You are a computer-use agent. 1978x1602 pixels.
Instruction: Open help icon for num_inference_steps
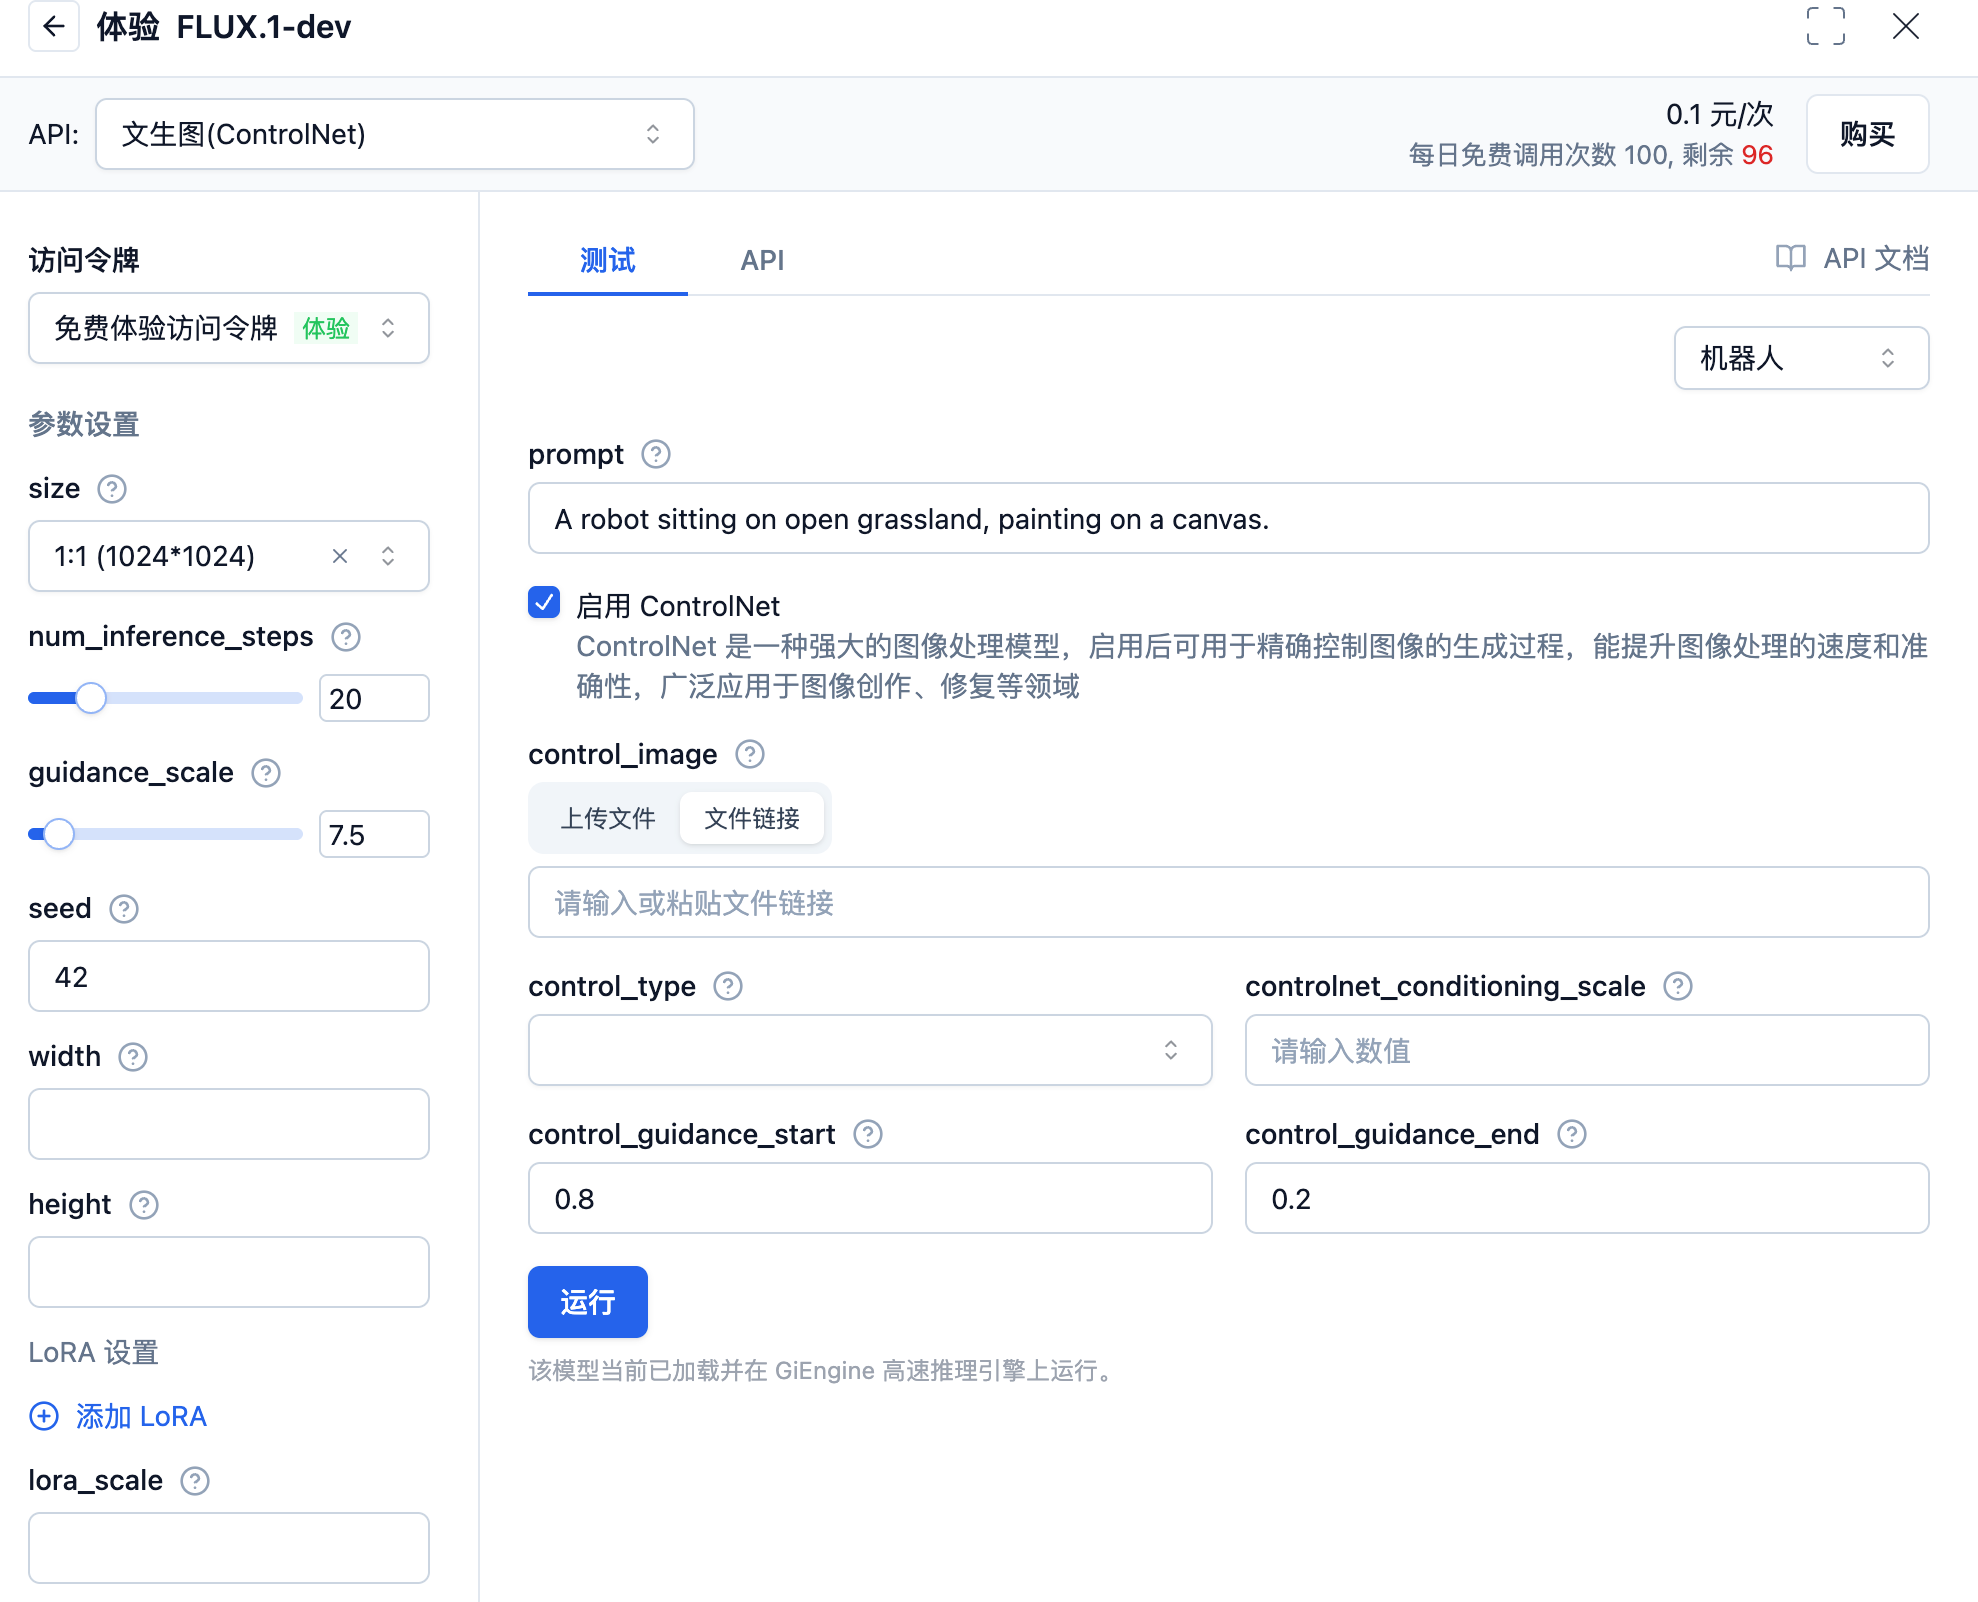(346, 637)
